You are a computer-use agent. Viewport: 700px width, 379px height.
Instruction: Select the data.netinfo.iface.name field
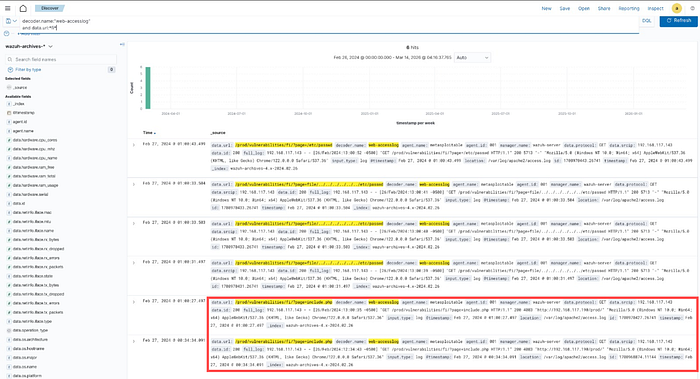[x=33, y=231]
